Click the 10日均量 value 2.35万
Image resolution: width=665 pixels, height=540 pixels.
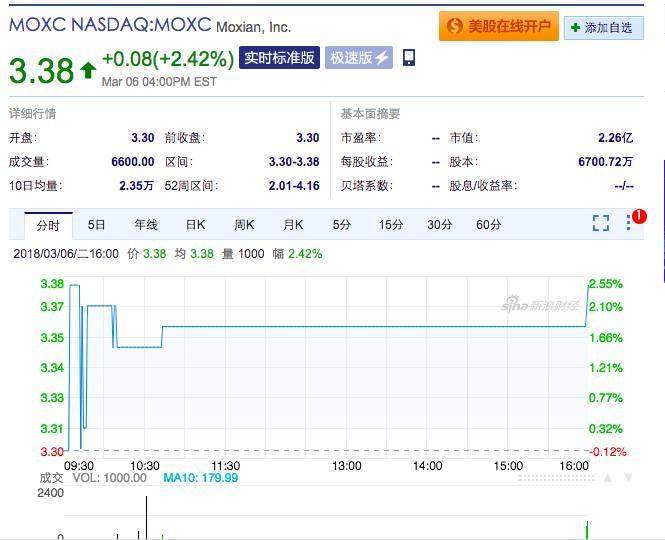(x=137, y=185)
